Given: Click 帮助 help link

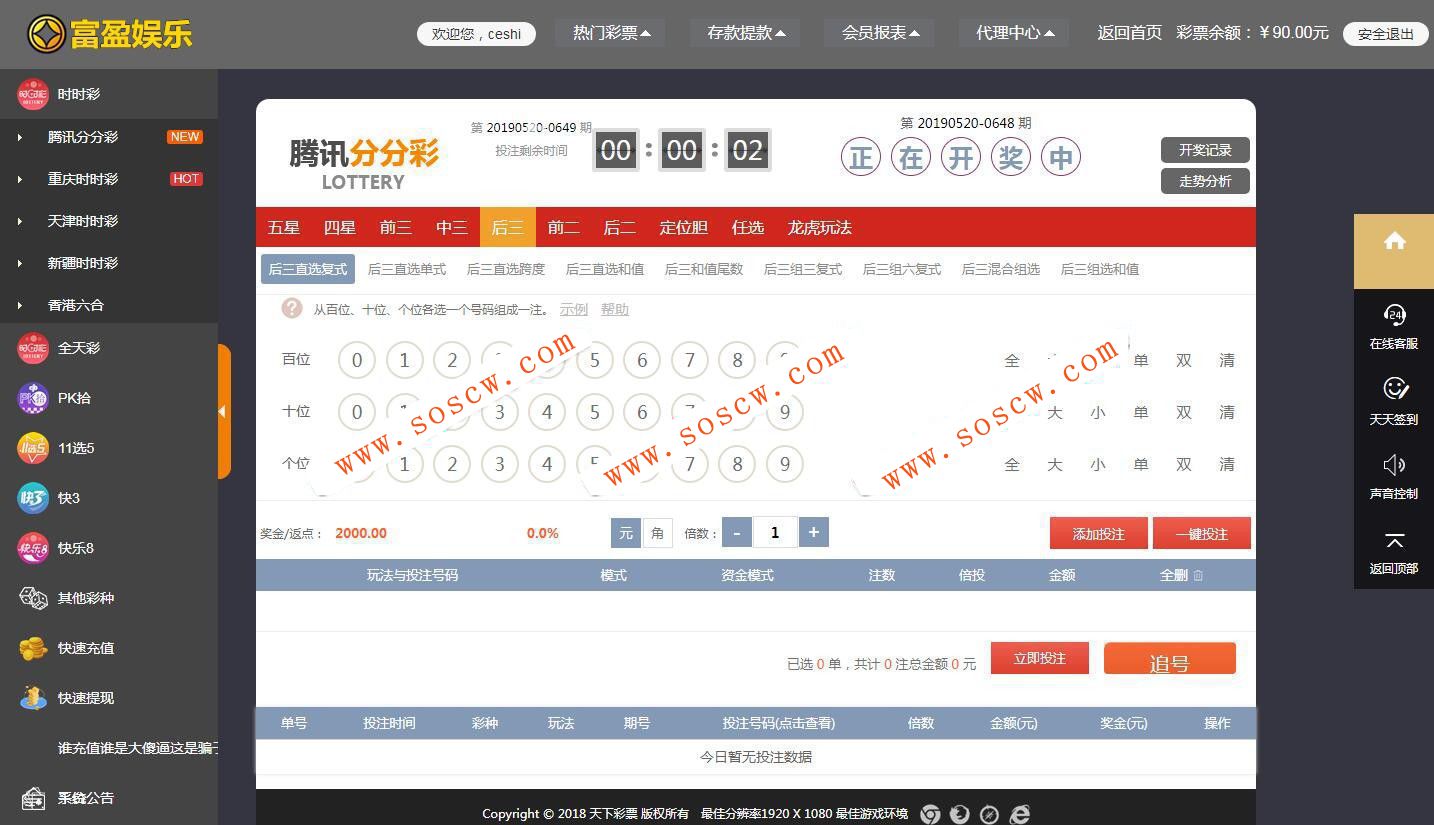Looking at the screenshot, I should (x=615, y=309).
